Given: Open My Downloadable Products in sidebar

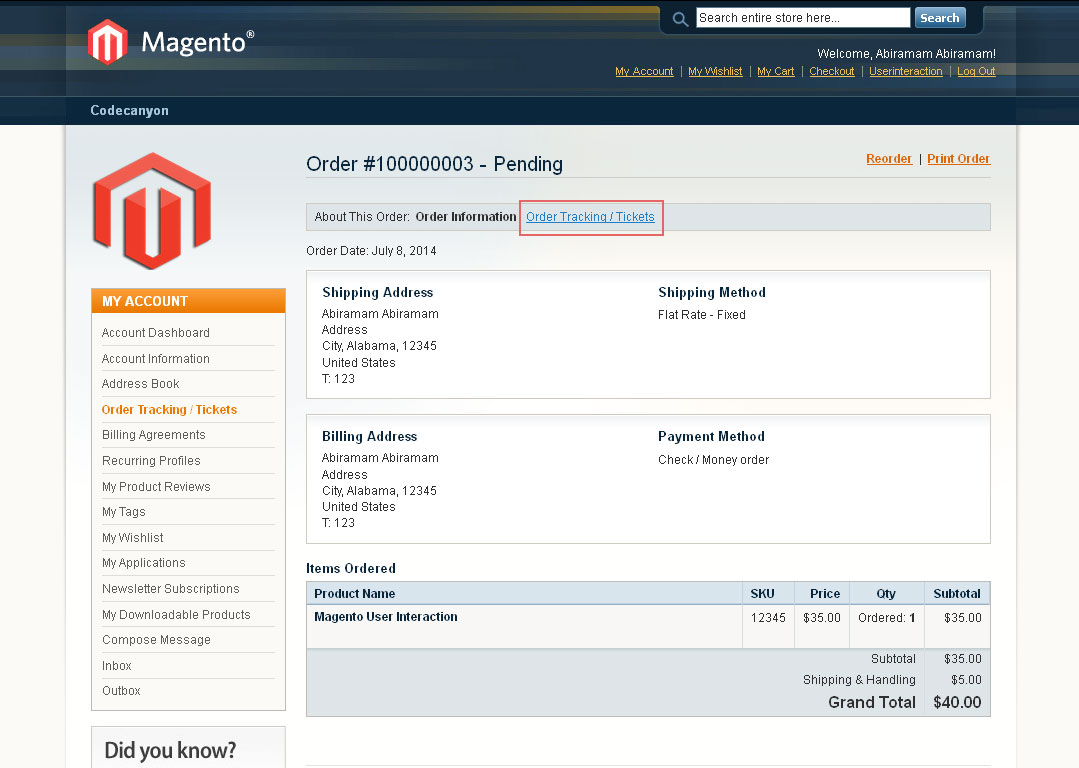Looking at the screenshot, I should (x=176, y=615).
